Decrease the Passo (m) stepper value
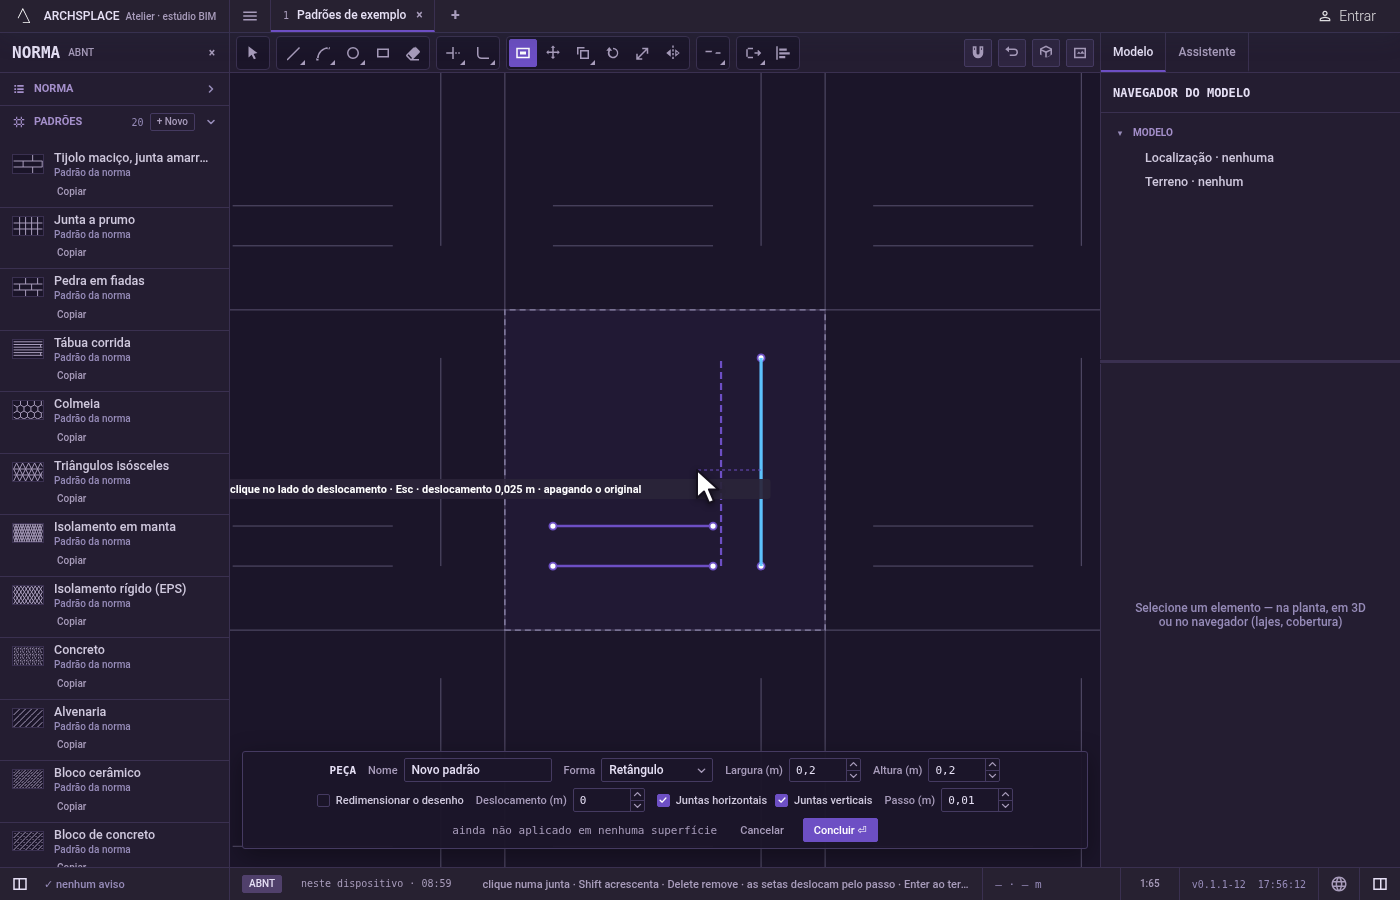Screen dimensions: 1400x900 click(x=1005, y=806)
